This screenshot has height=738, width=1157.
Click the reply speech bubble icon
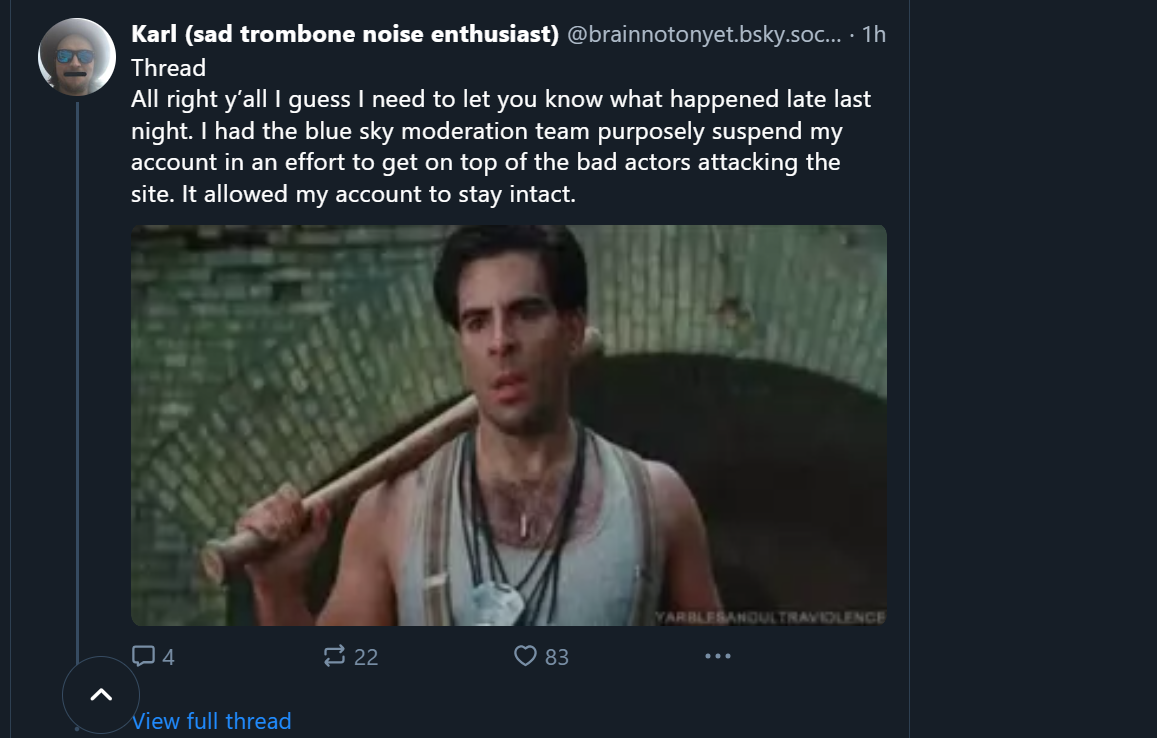pyautogui.click(x=144, y=656)
